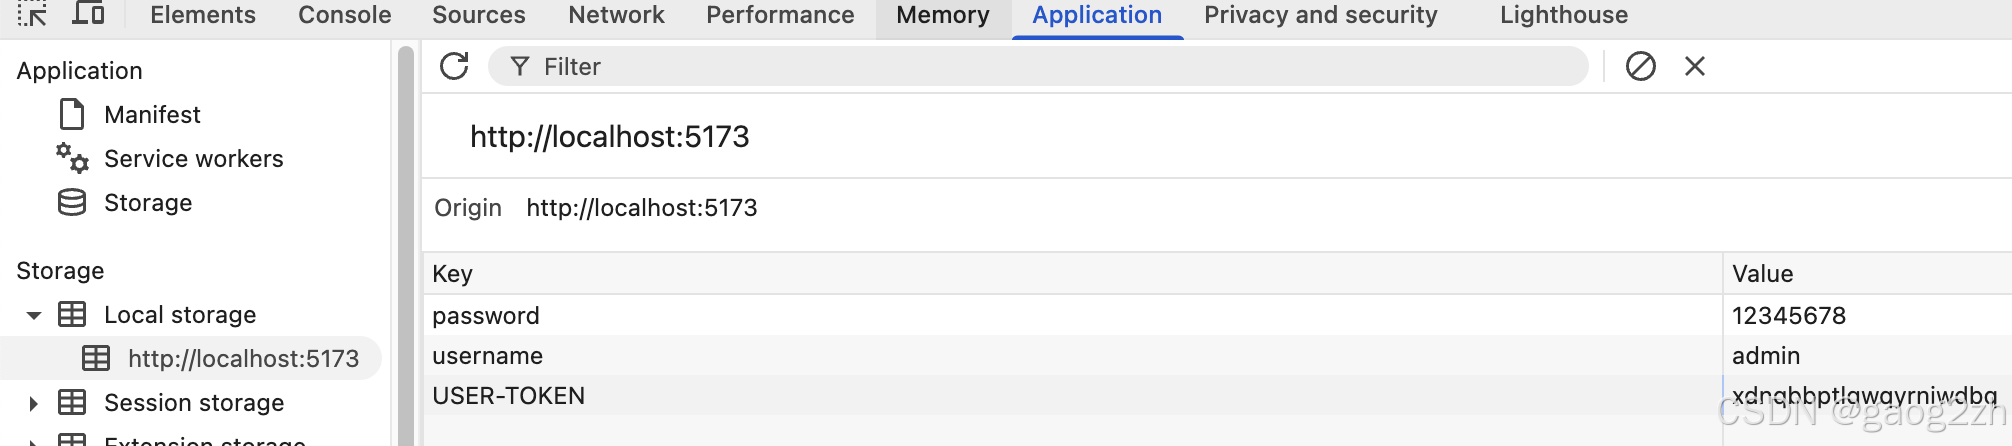Select localhost:5173 under Local storage
The width and height of the screenshot is (2012, 446).
[243, 359]
